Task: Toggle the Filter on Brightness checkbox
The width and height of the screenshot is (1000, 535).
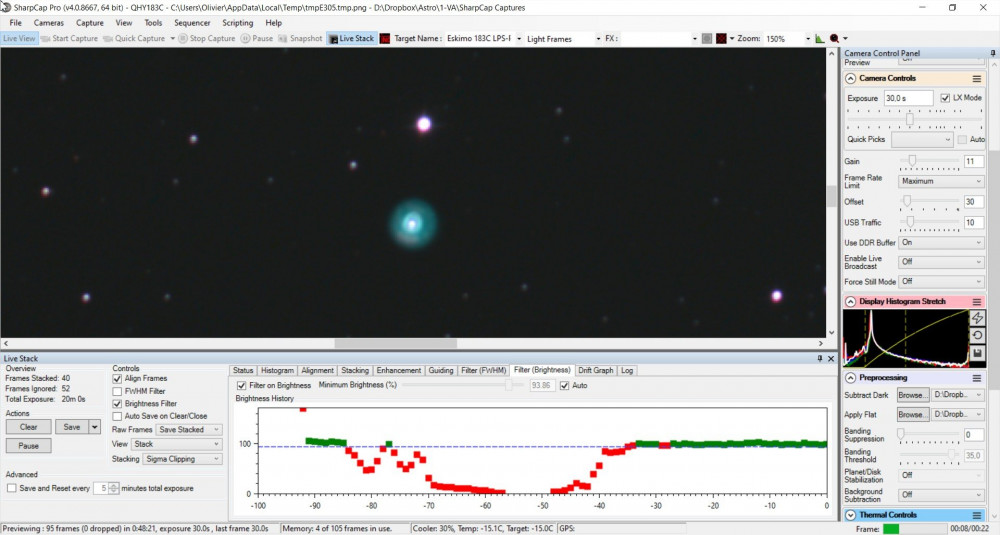Action: coord(242,386)
